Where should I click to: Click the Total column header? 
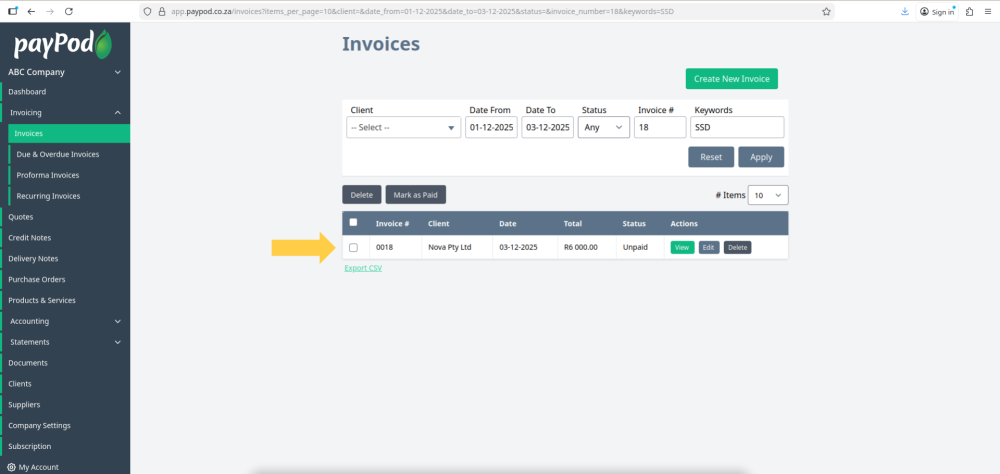(x=572, y=224)
